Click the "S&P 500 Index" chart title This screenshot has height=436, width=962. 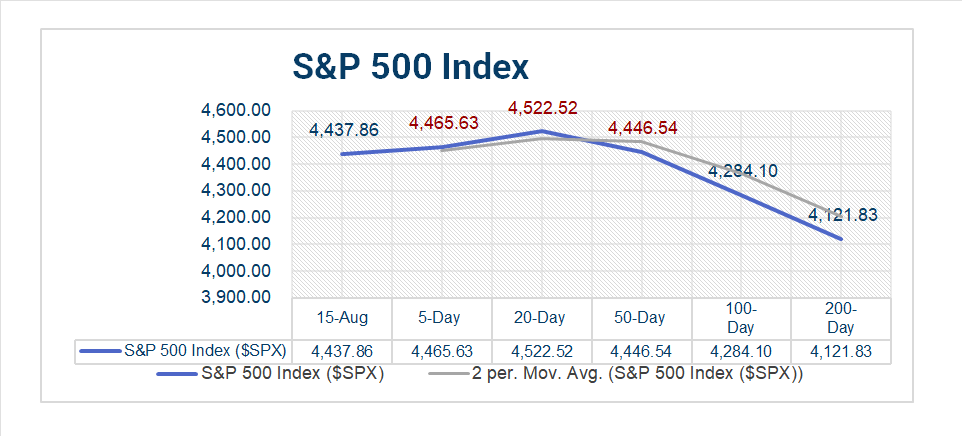[410, 67]
